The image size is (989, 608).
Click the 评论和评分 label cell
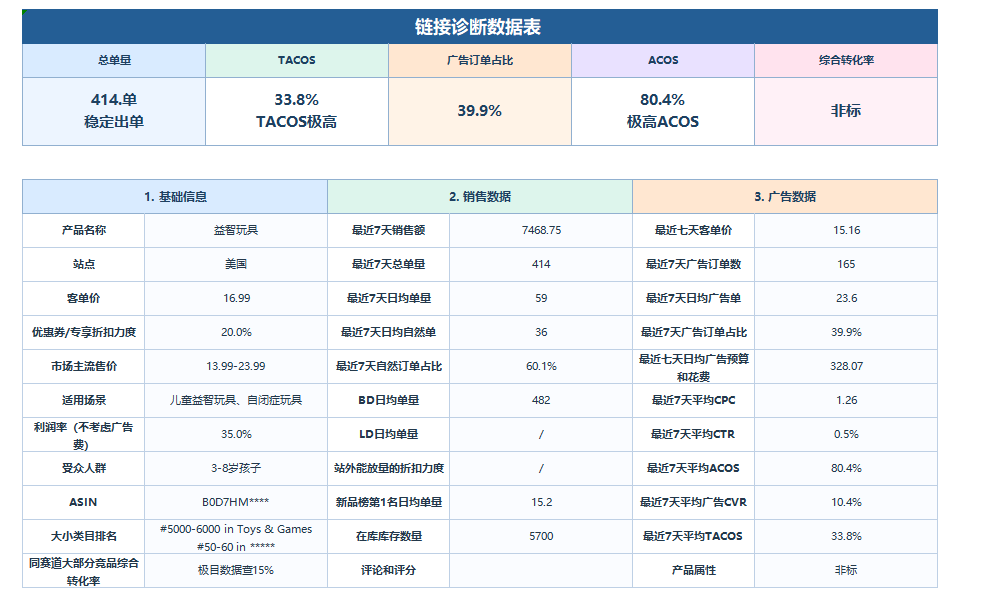(x=389, y=571)
